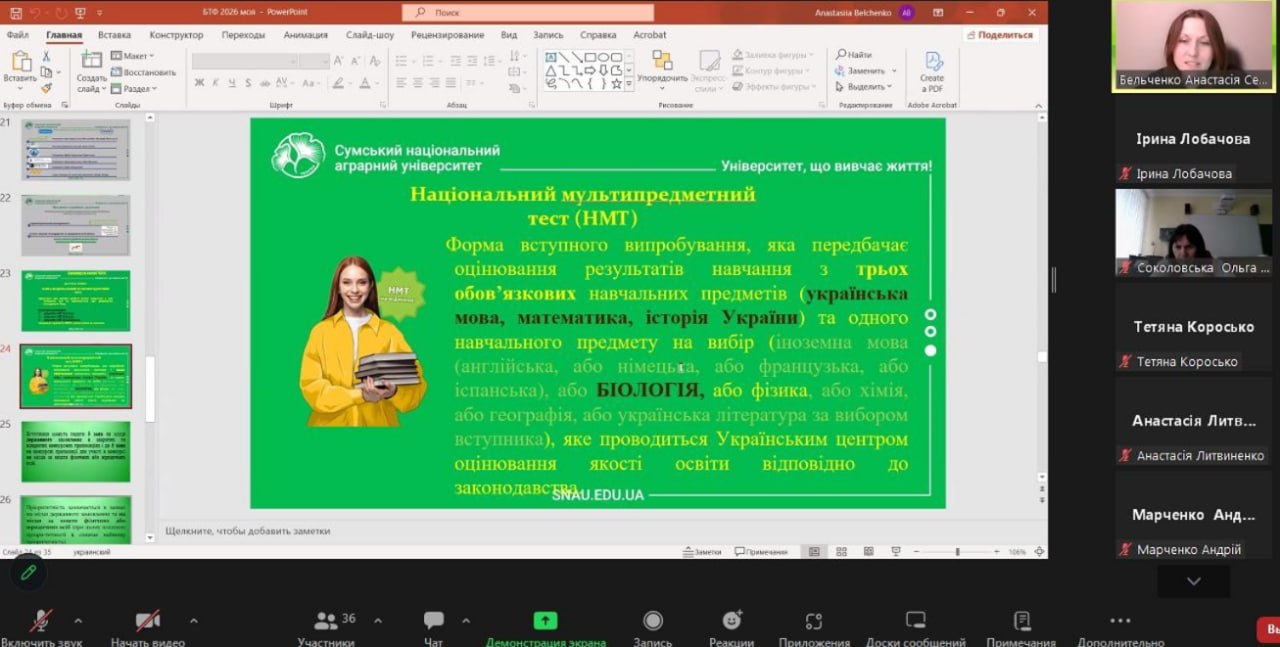Toggle the PowerPoint notes pane in status bar
The image size is (1280, 647).
[x=701, y=552]
